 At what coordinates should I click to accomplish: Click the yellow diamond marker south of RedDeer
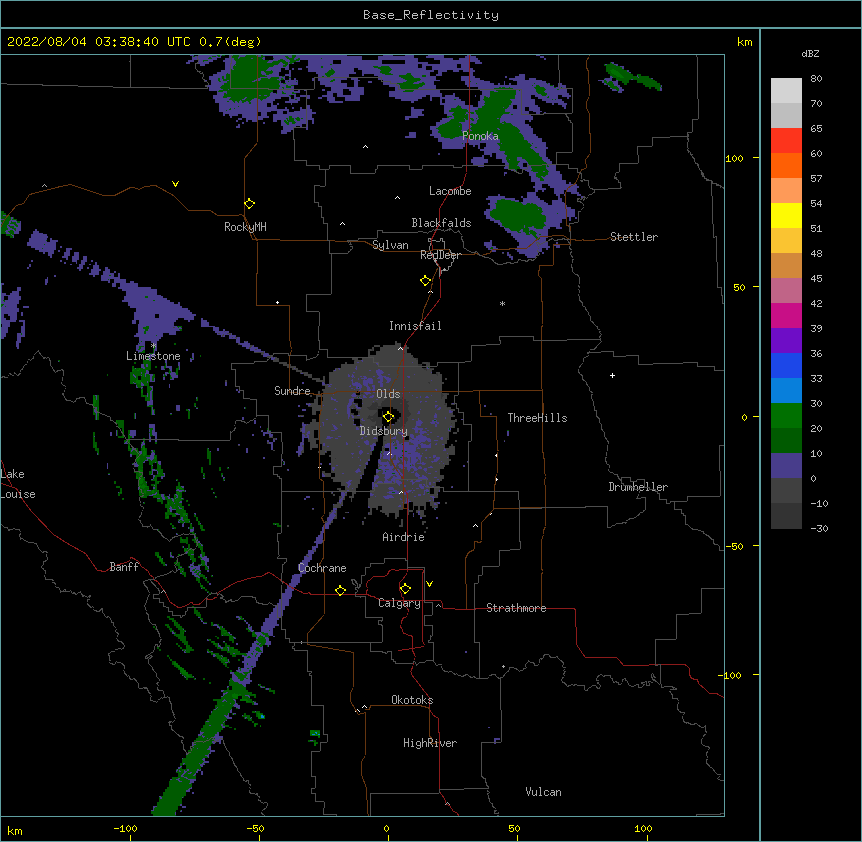tap(425, 281)
